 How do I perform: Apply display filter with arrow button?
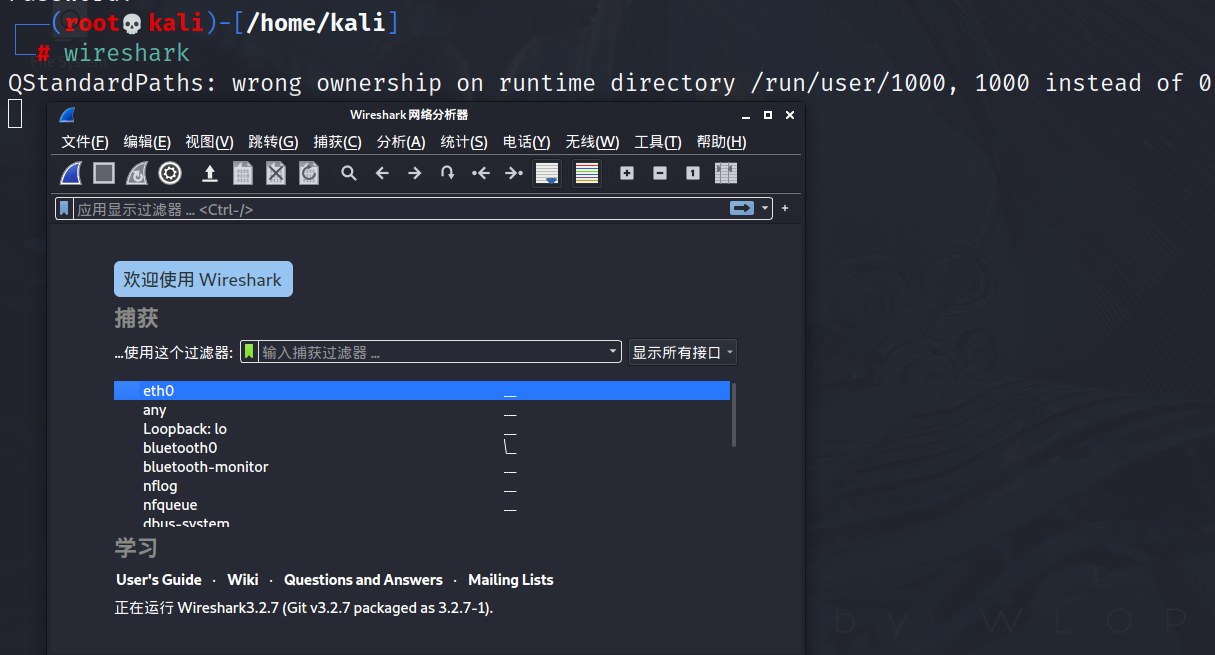pos(743,208)
